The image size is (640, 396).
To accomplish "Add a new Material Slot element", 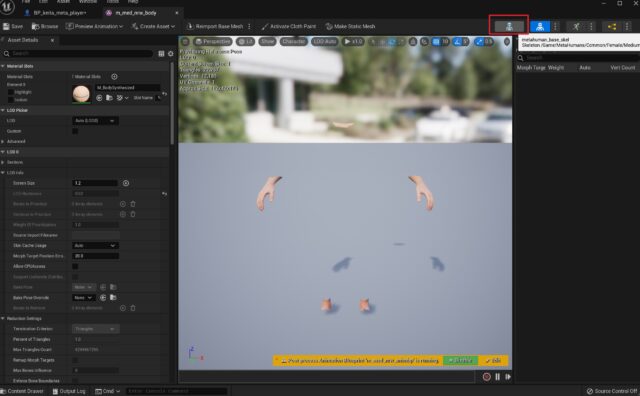I will pos(114,76).
